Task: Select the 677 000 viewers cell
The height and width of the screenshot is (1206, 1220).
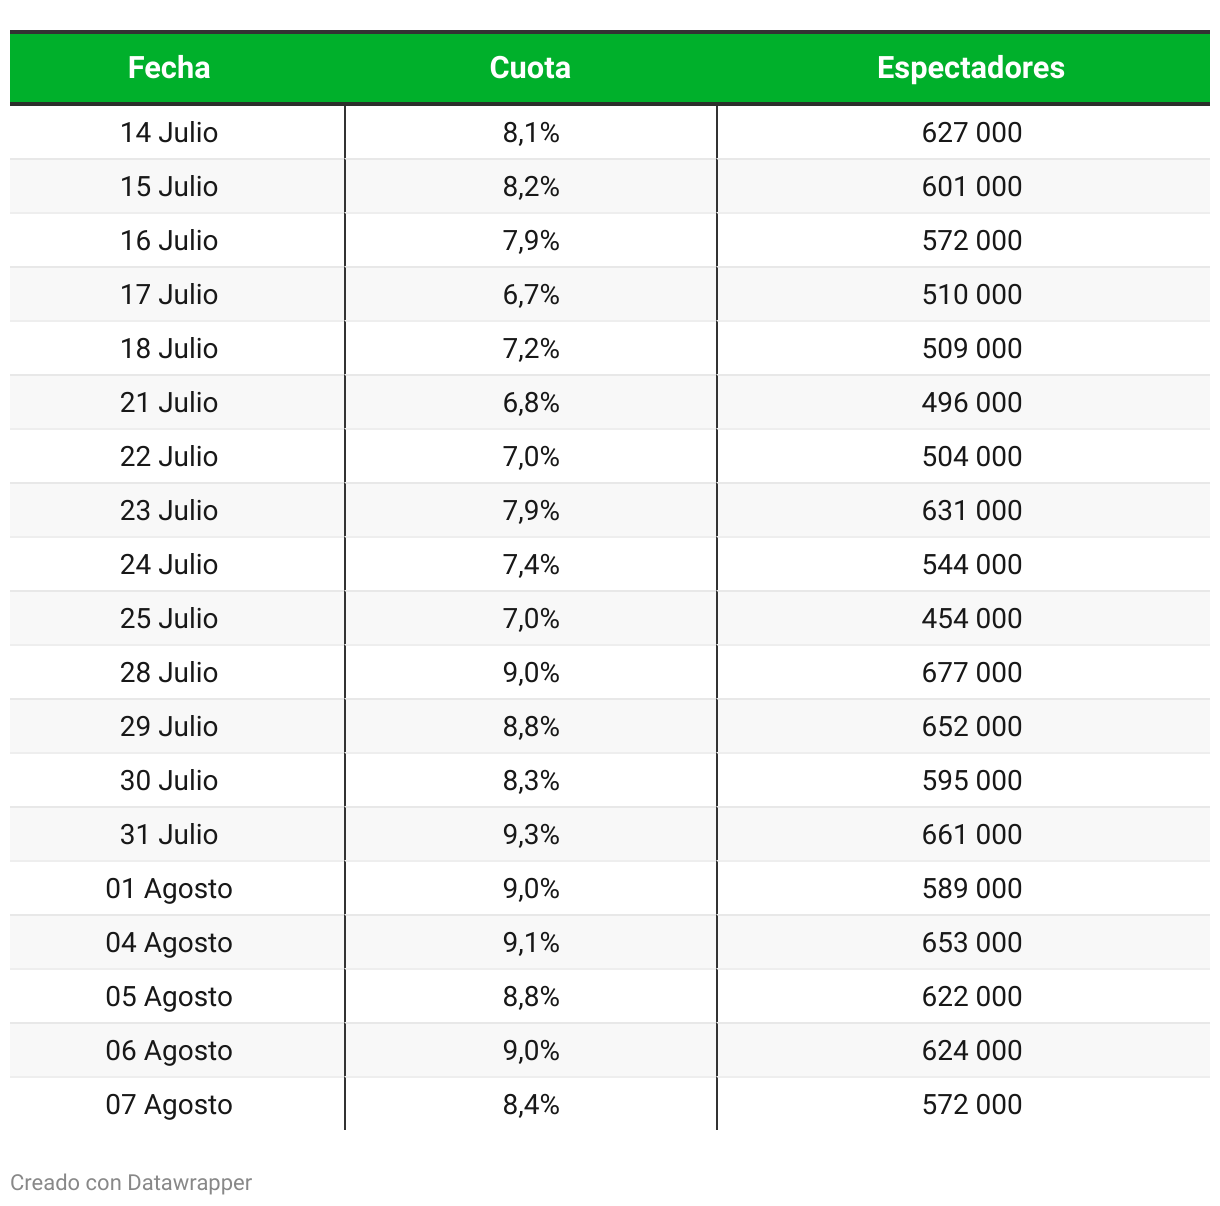Action: (x=971, y=673)
